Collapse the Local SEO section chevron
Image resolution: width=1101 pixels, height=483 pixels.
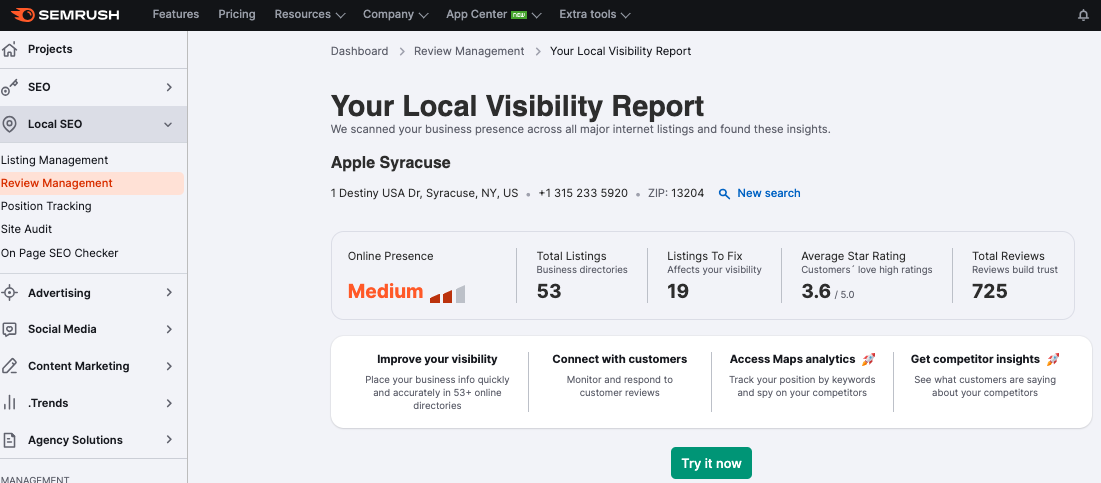(x=168, y=124)
